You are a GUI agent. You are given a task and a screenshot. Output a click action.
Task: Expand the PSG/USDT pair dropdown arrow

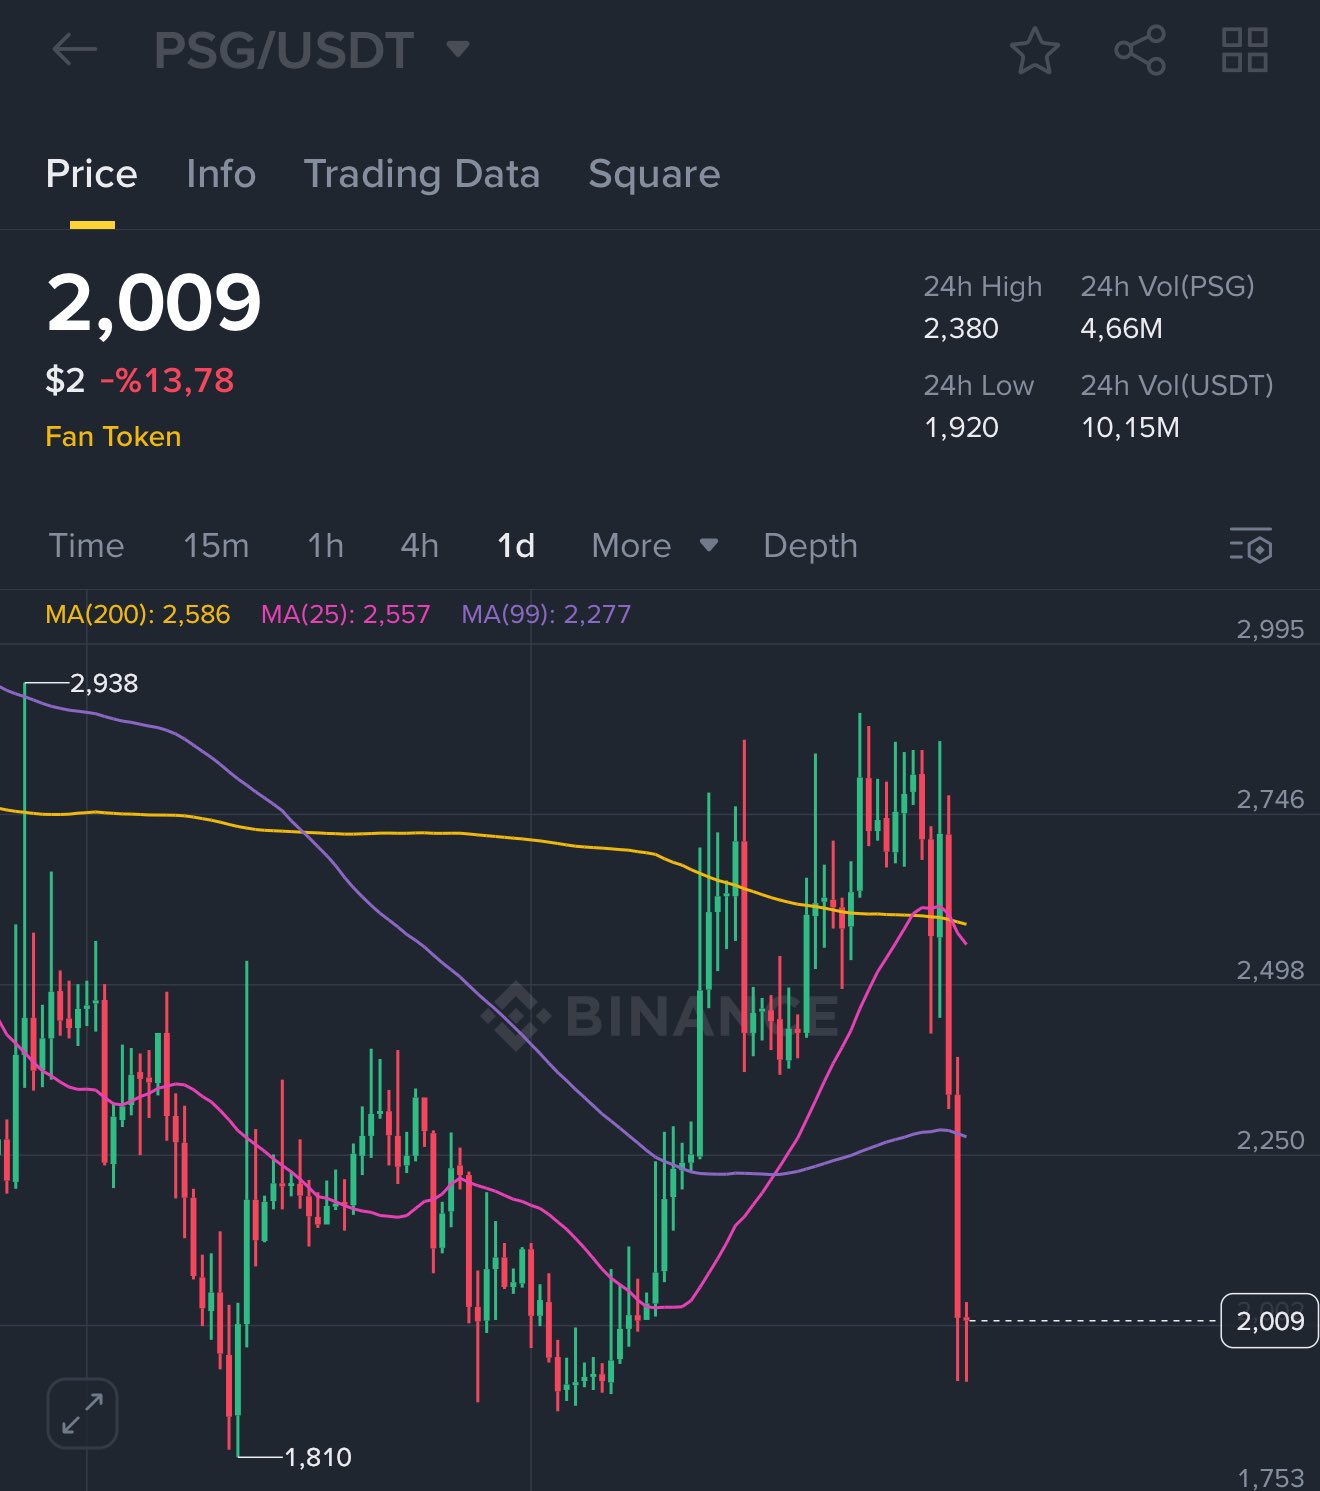[x=458, y=49]
